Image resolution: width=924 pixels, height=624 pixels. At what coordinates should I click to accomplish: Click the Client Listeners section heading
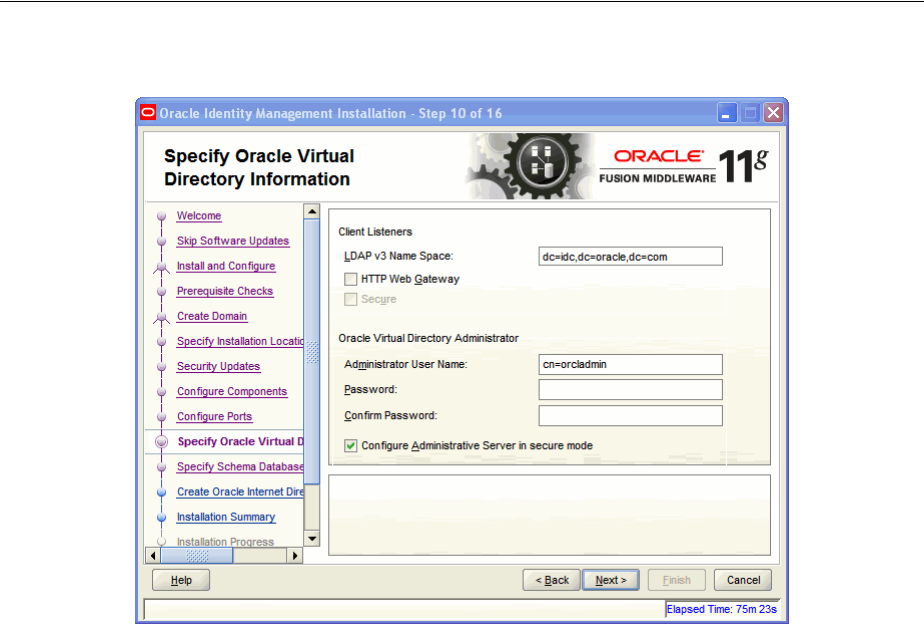(x=375, y=232)
